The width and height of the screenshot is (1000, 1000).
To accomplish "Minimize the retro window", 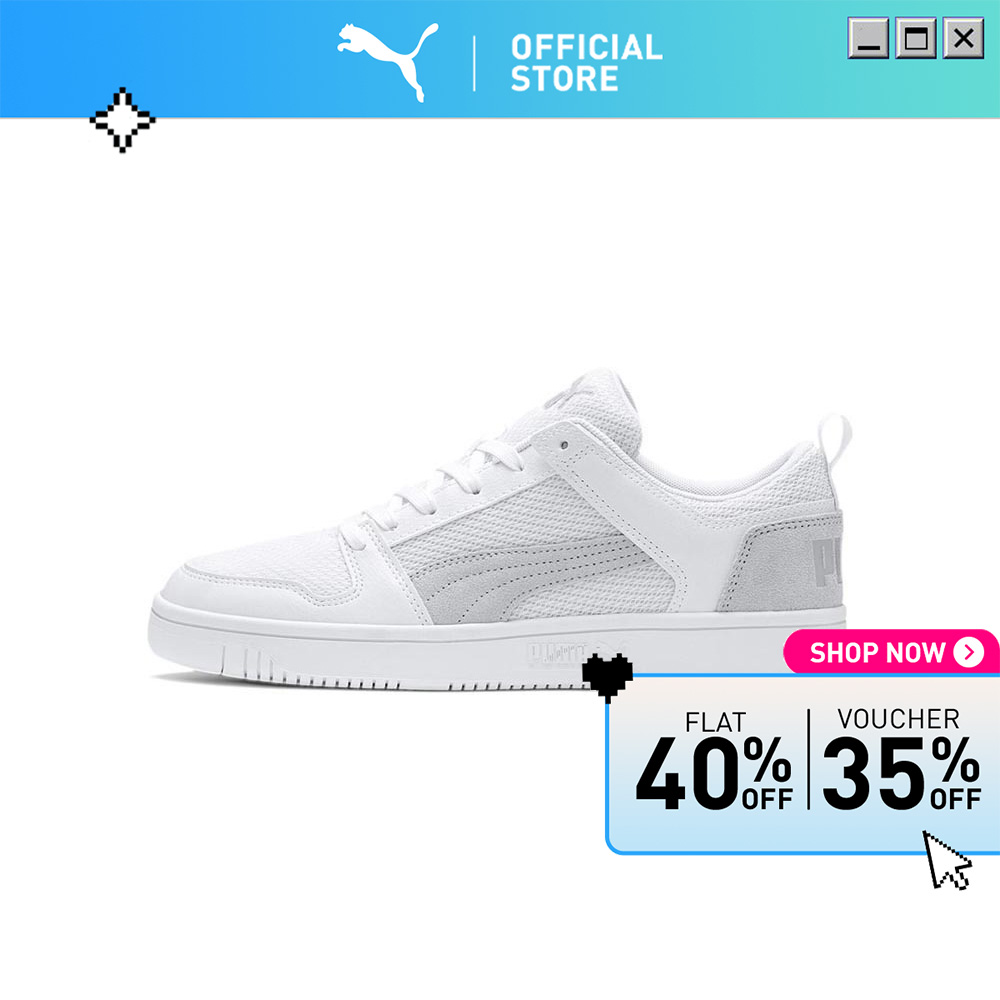I will tap(868, 38).
